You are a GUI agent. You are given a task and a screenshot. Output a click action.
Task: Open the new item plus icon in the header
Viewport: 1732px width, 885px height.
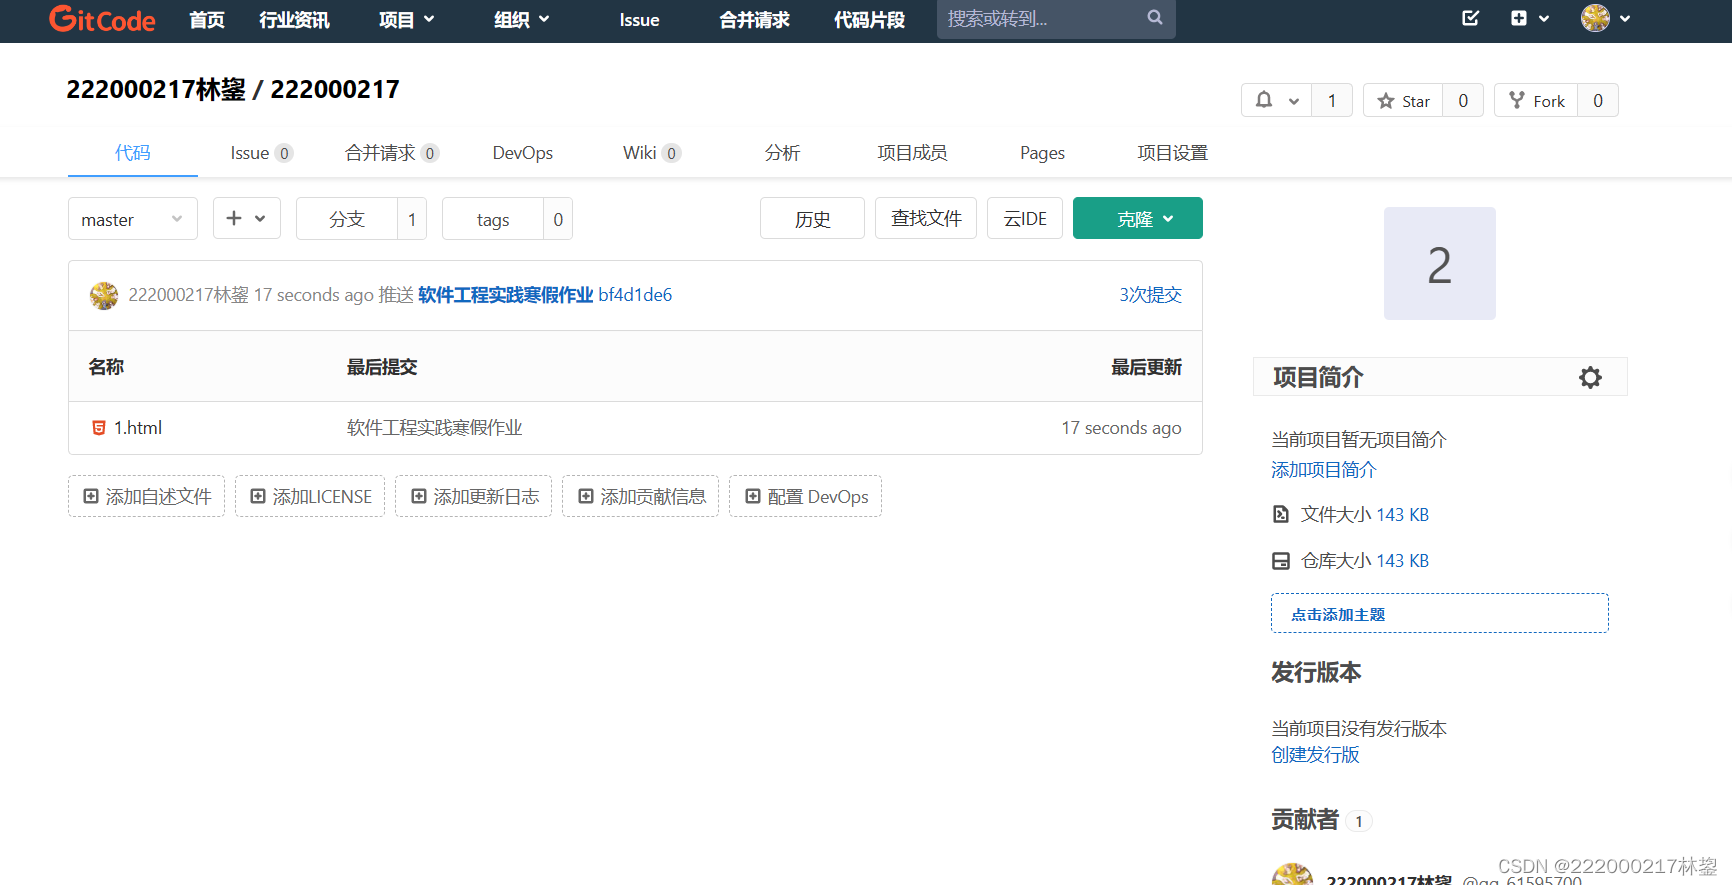(1519, 18)
